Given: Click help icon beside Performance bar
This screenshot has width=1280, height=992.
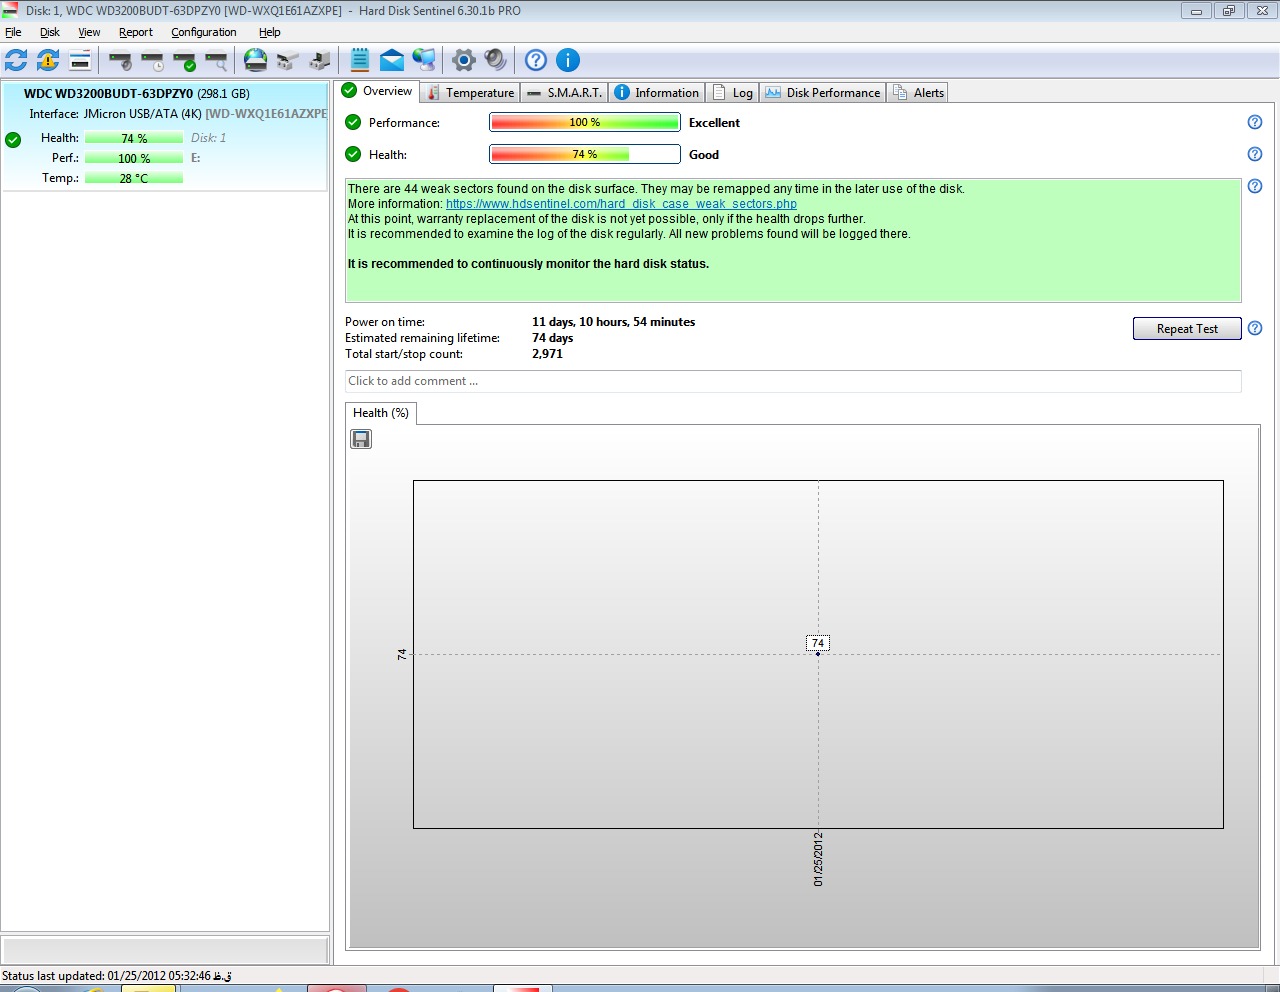Looking at the screenshot, I should (1255, 122).
